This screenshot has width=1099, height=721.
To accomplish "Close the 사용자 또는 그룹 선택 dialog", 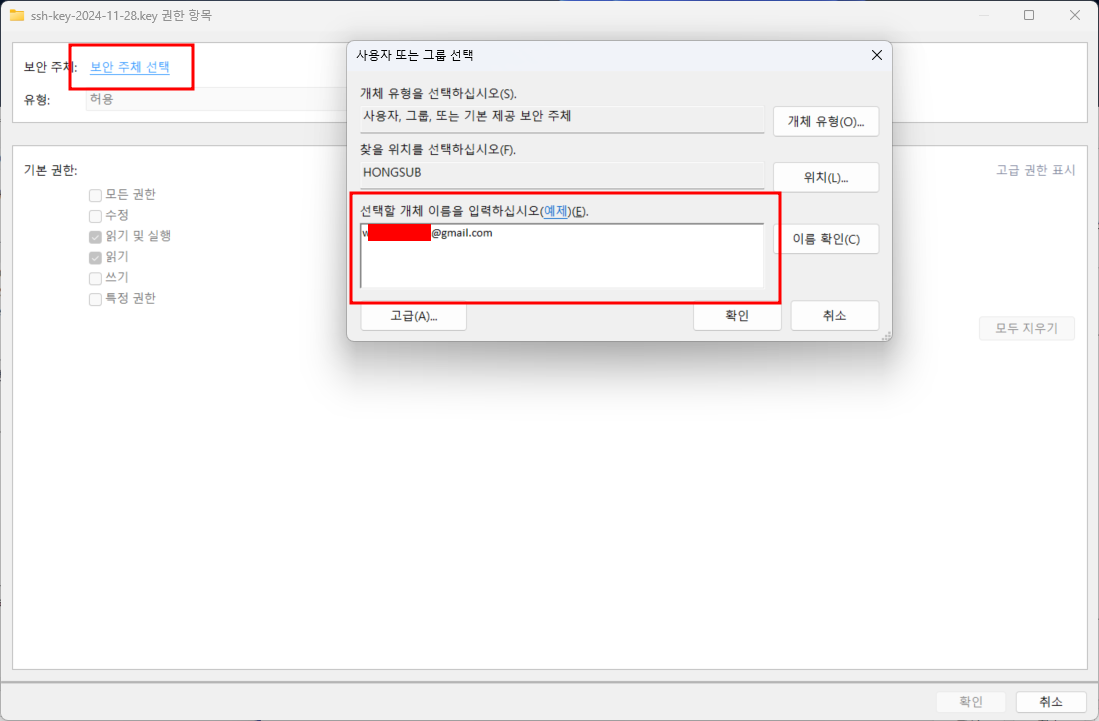I will click(876, 55).
